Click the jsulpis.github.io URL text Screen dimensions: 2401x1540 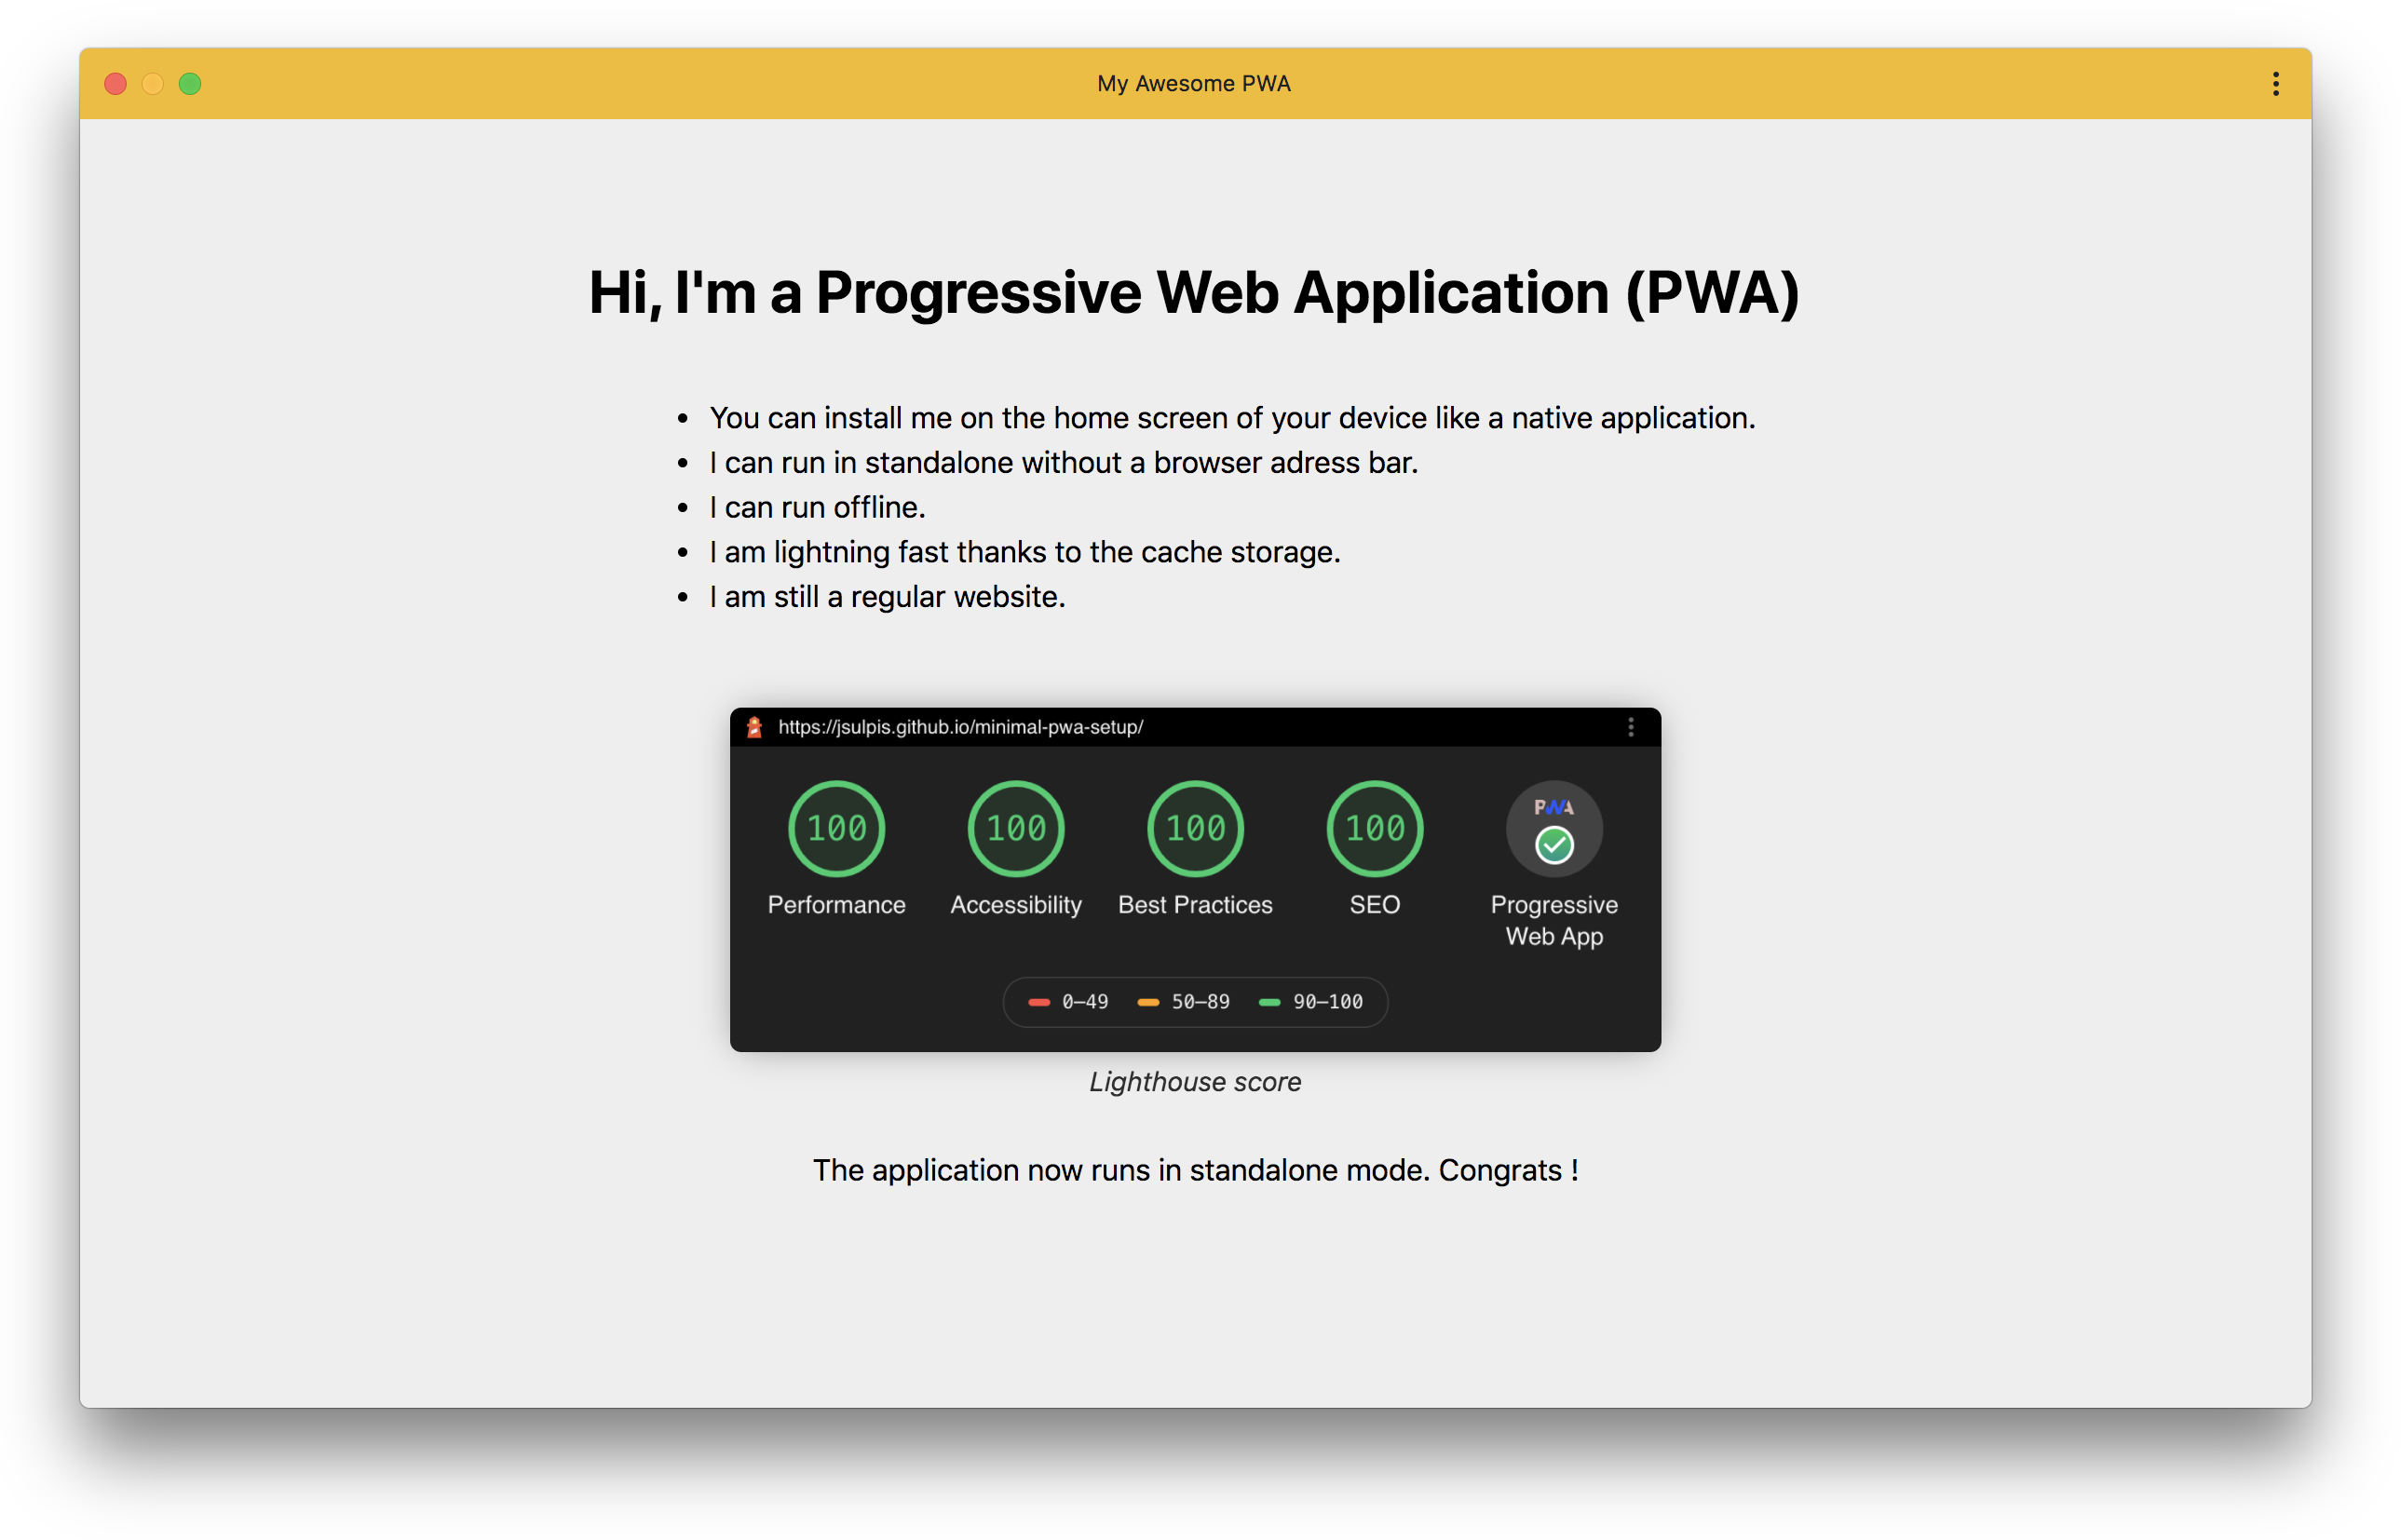tap(960, 727)
